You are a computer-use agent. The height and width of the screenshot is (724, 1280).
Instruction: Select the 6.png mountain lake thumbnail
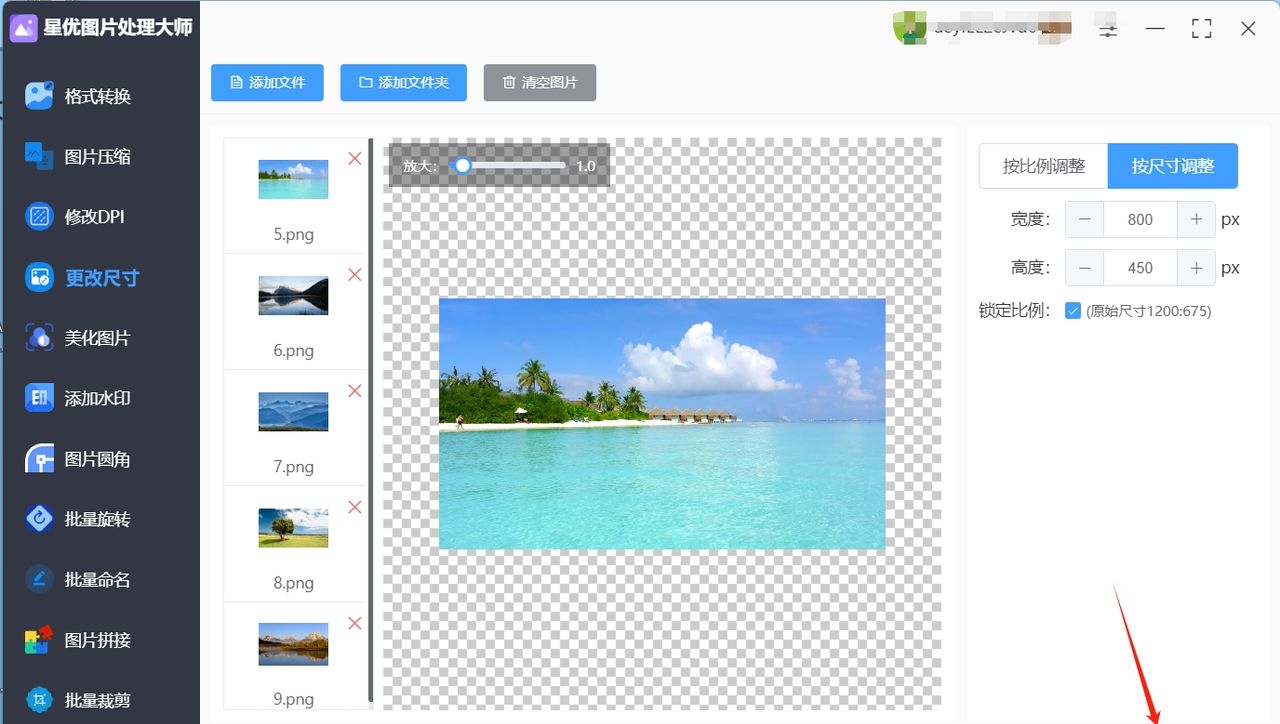pos(293,296)
